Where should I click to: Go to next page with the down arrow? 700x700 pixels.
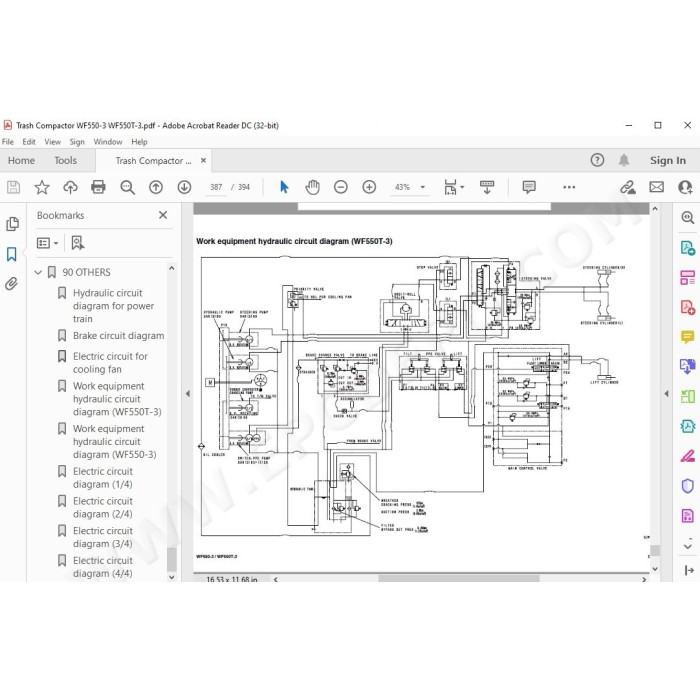point(184,187)
